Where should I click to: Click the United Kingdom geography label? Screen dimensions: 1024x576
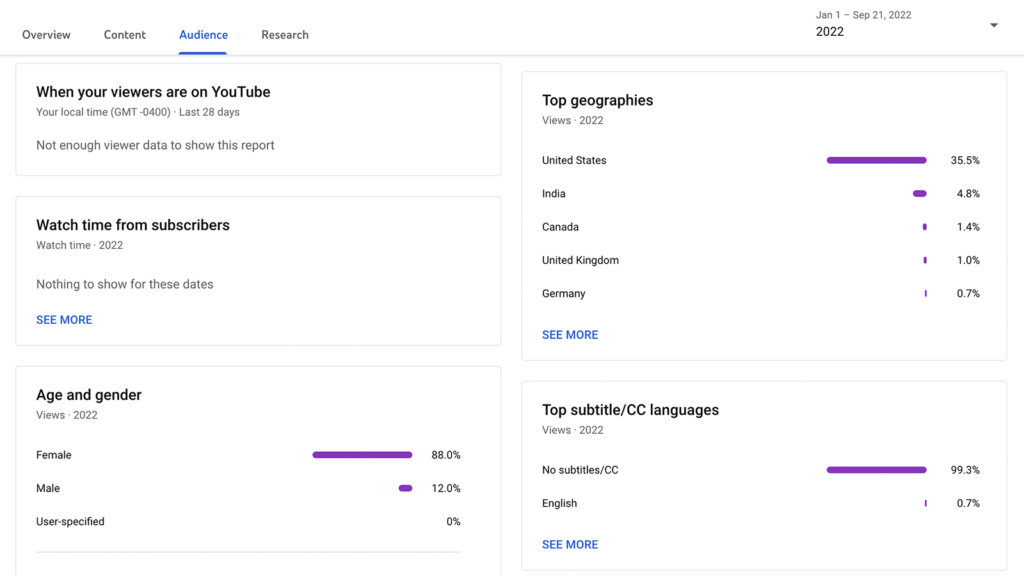[578, 260]
